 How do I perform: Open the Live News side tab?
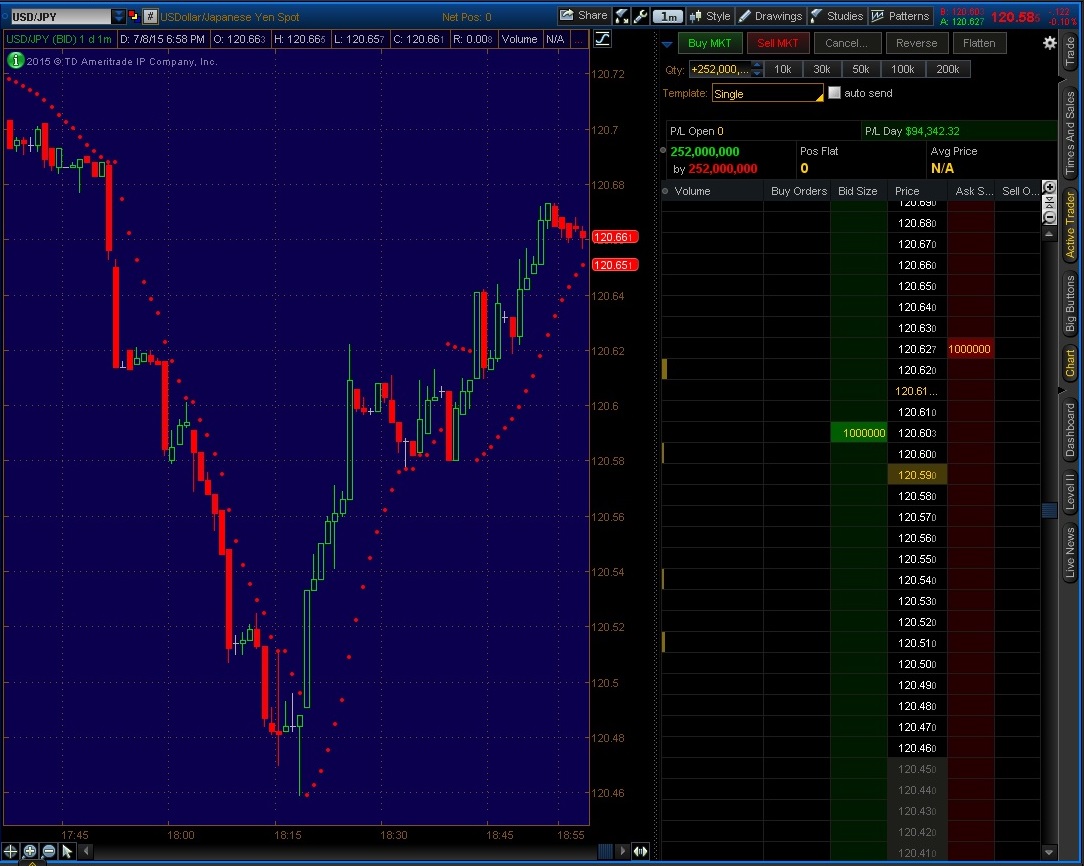point(1070,552)
